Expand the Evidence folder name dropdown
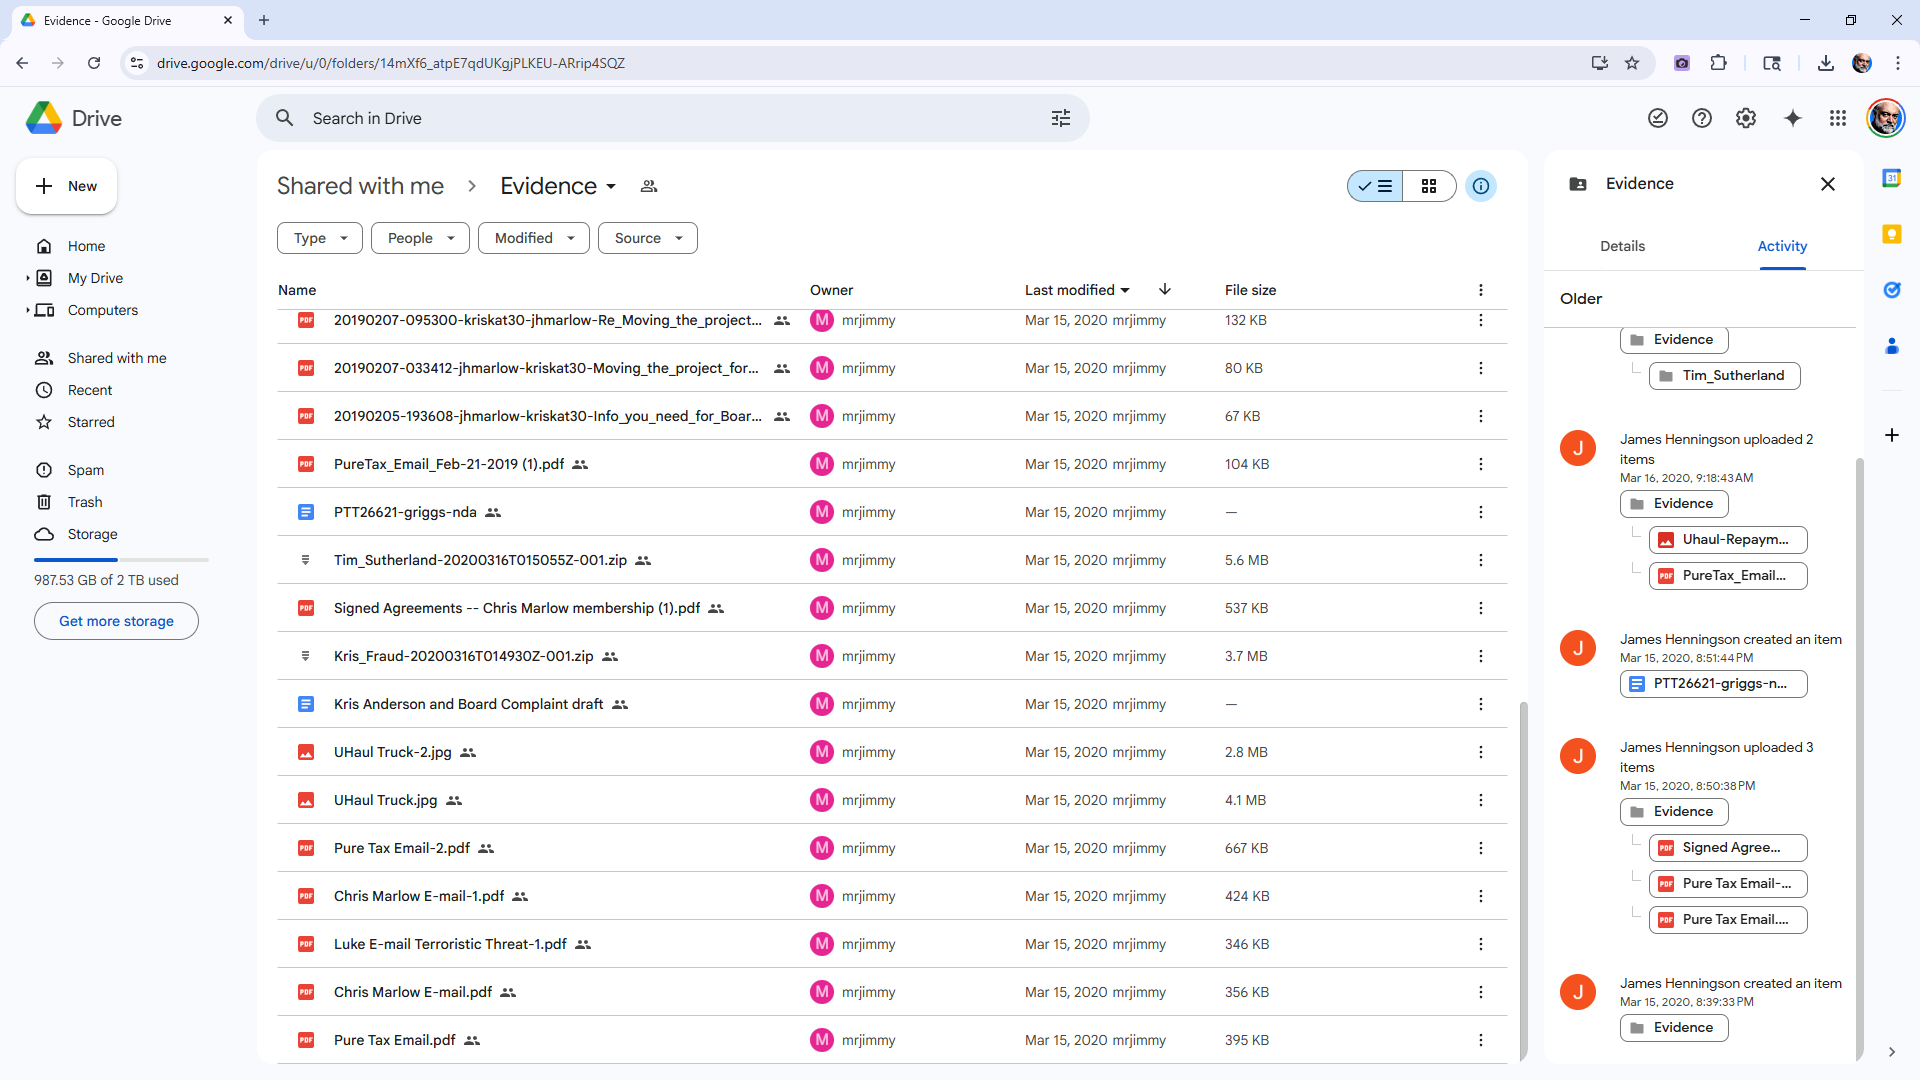 [611, 187]
